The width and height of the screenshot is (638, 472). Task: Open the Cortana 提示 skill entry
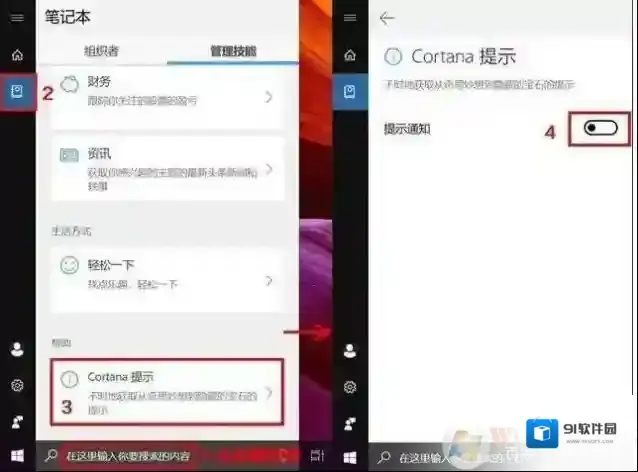pos(166,388)
